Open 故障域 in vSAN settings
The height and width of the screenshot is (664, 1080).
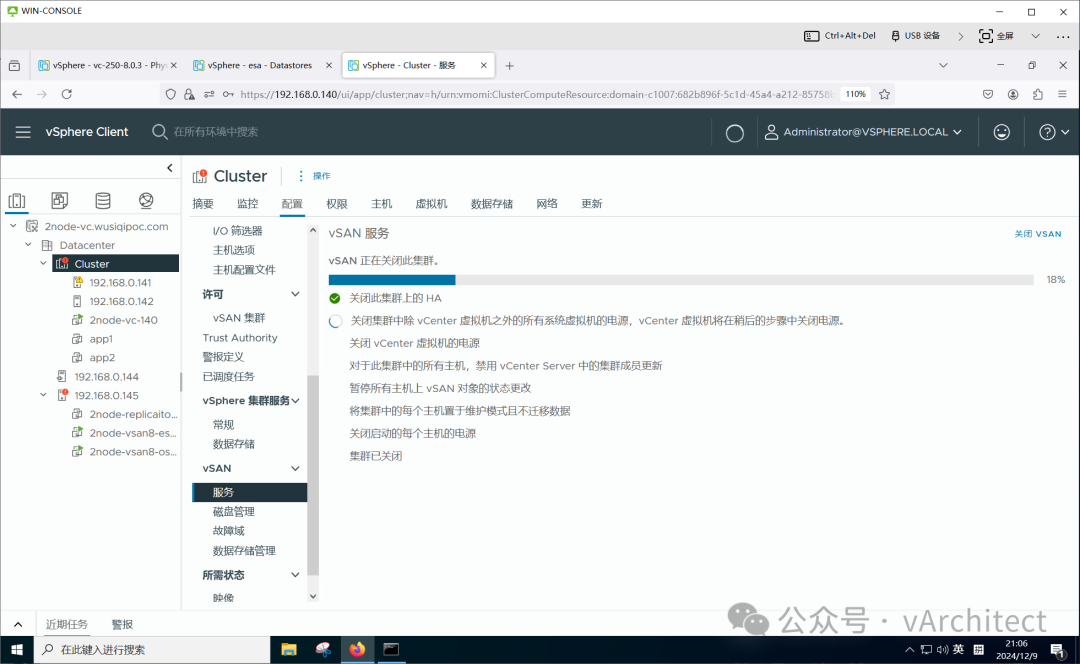(x=229, y=531)
